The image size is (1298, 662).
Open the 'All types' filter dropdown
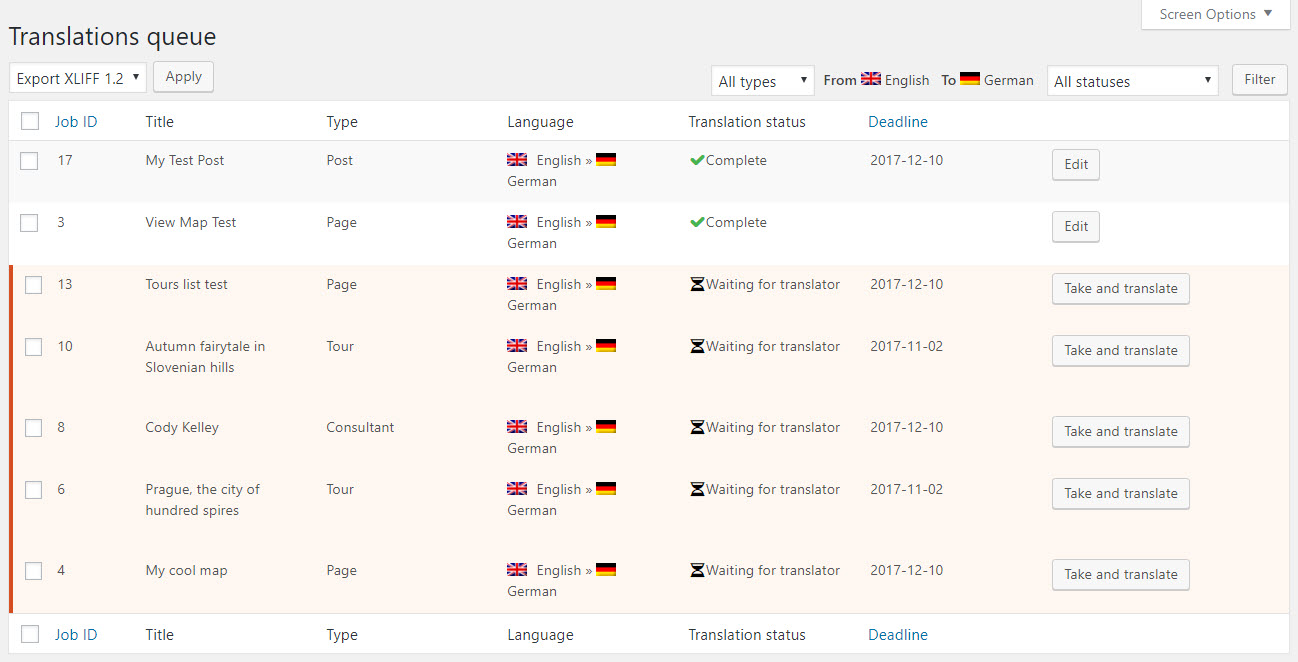click(762, 80)
